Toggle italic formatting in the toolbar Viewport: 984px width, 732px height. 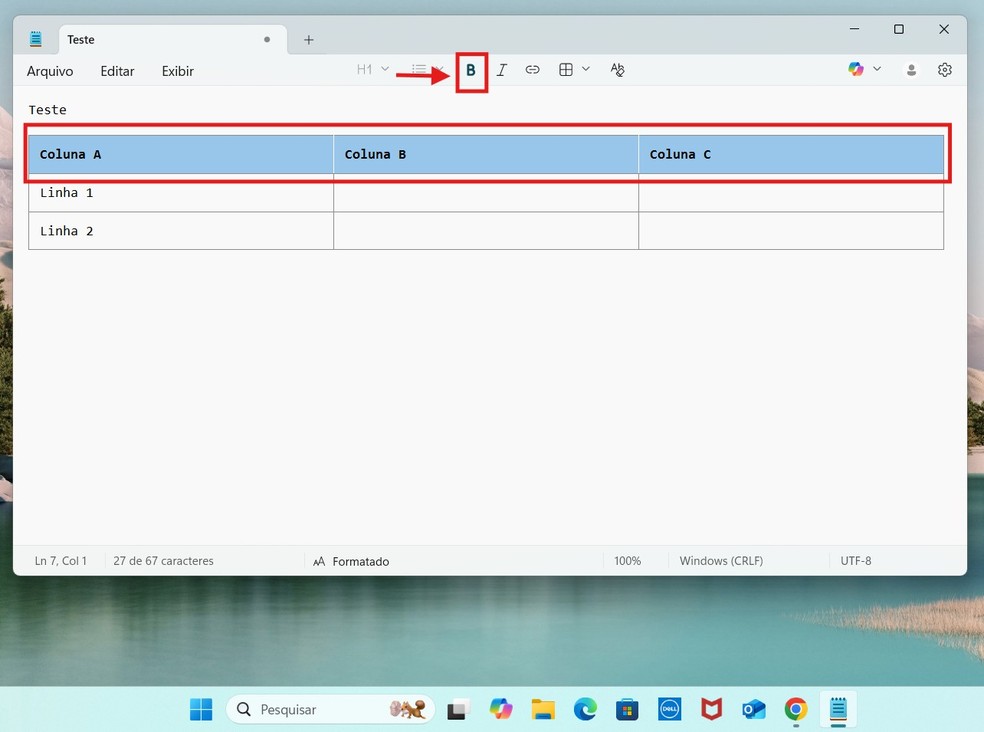click(x=501, y=70)
